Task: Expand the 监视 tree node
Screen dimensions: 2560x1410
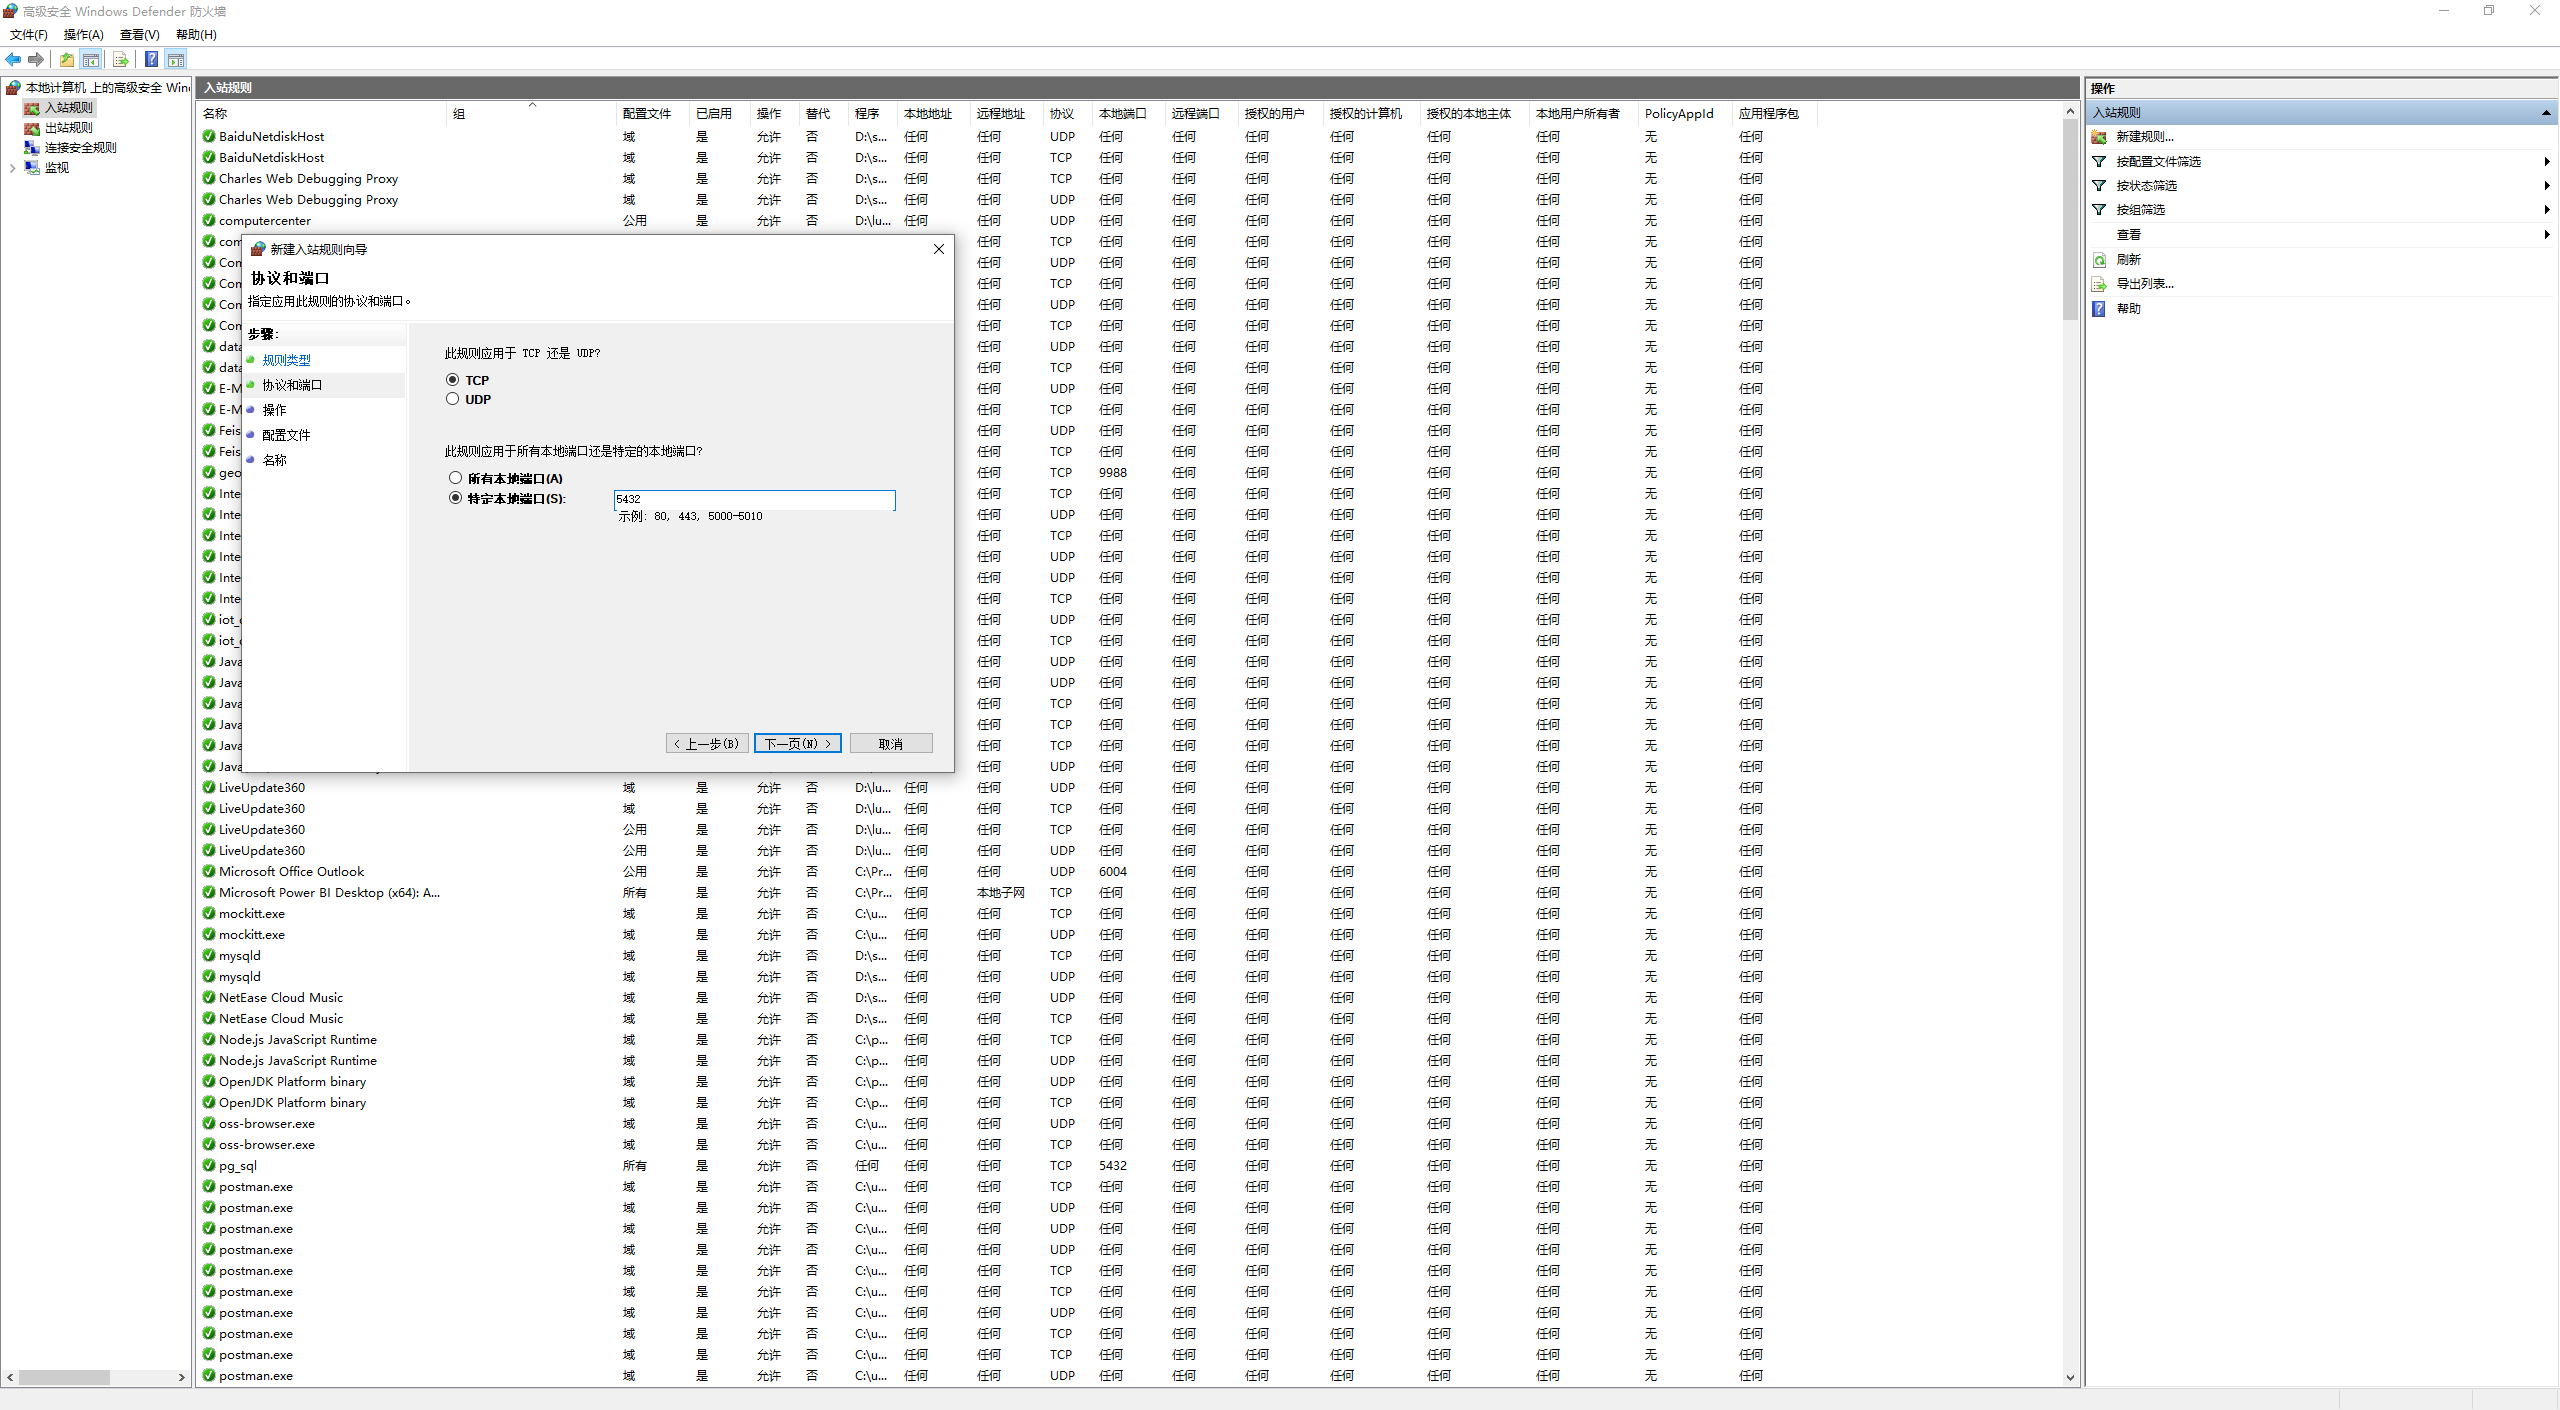Action: point(12,168)
